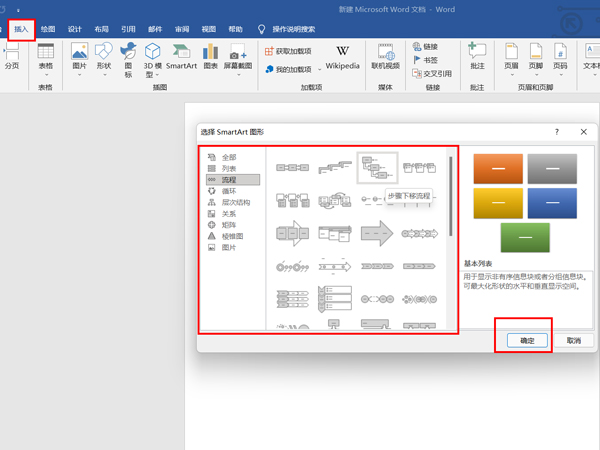Open the Wikipedia add-in

coord(342,56)
